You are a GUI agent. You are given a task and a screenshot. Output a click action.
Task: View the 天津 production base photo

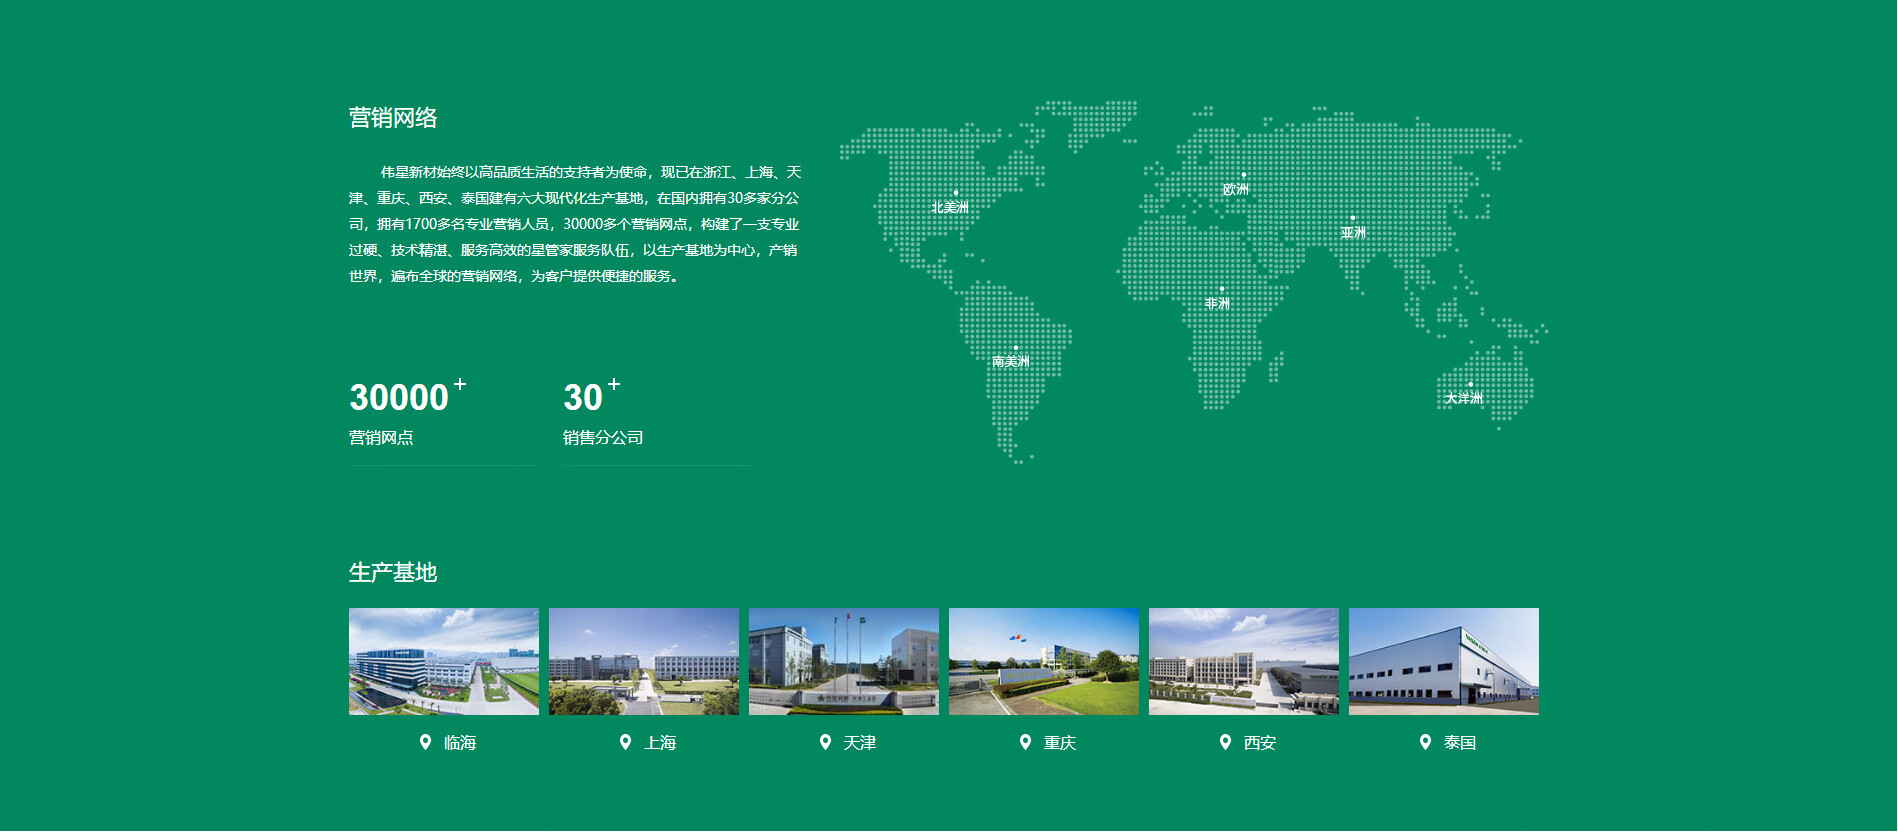tap(843, 661)
